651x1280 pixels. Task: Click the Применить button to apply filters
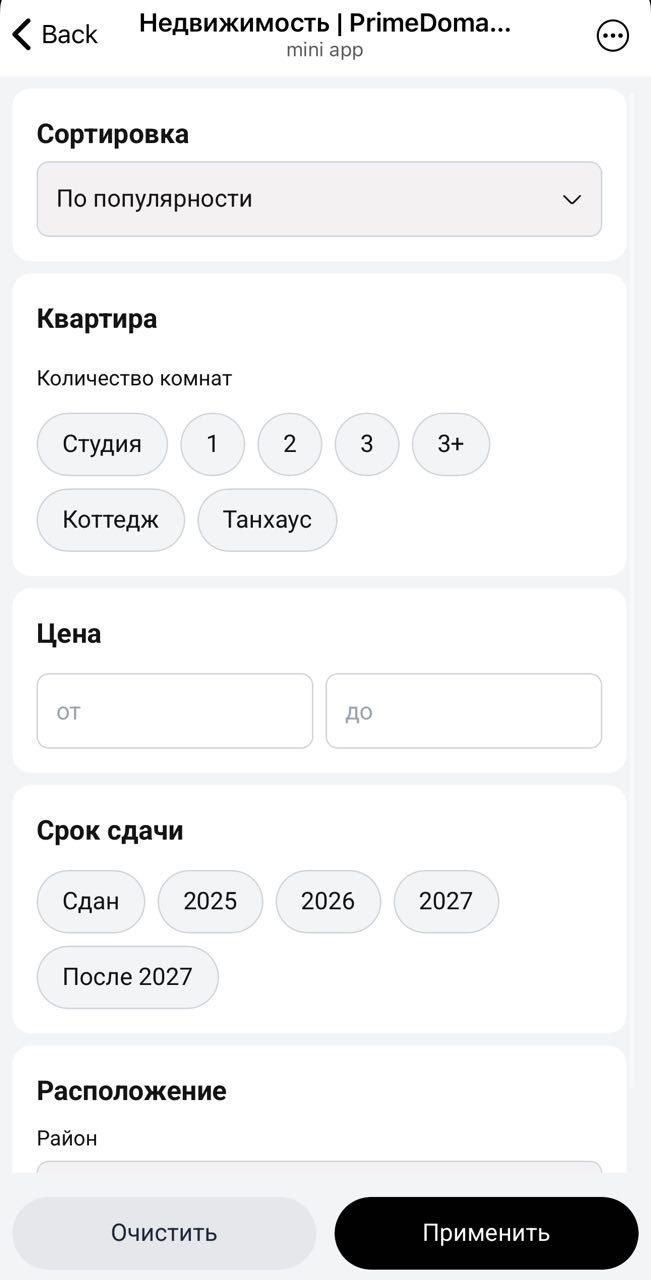point(487,1233)
